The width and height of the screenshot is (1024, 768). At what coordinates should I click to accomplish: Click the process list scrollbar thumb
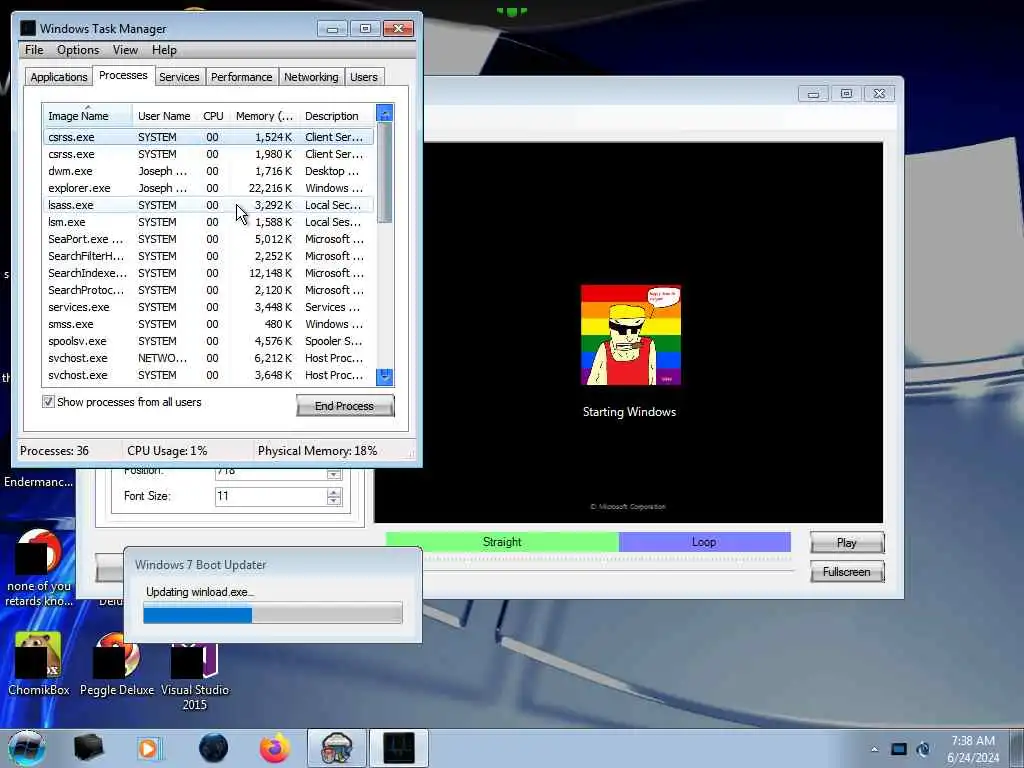(x=385, y=172)
